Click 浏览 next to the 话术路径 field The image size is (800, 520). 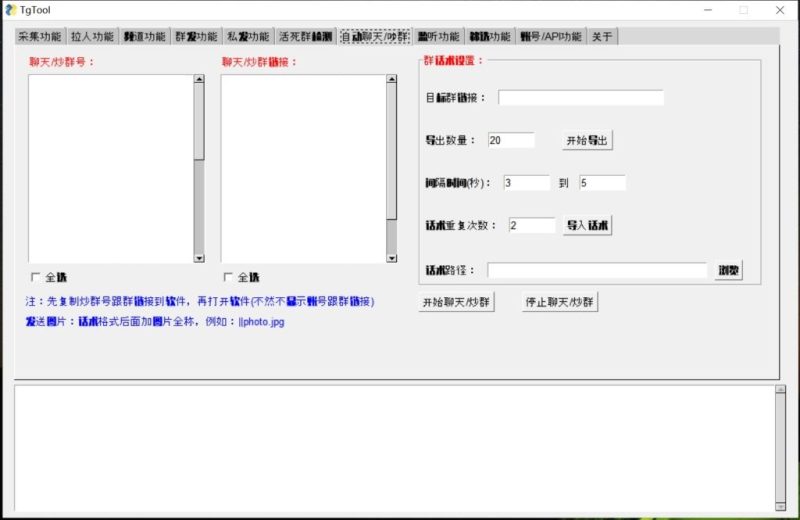728,270
